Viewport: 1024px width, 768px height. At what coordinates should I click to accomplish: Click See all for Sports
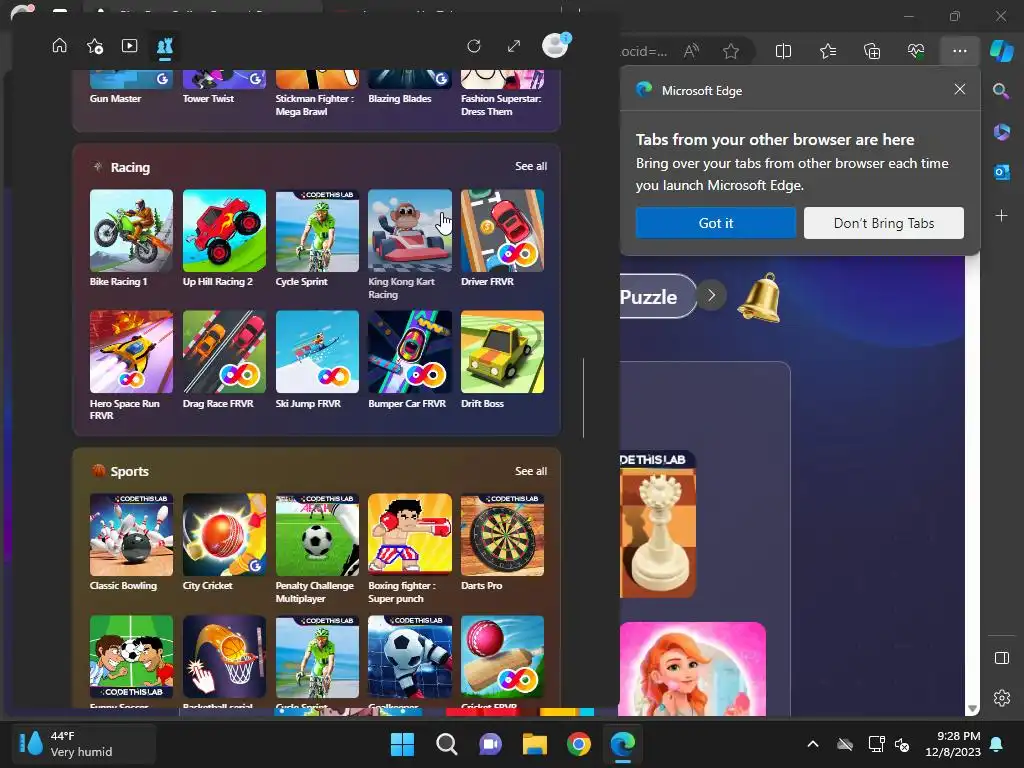[530, 471]
